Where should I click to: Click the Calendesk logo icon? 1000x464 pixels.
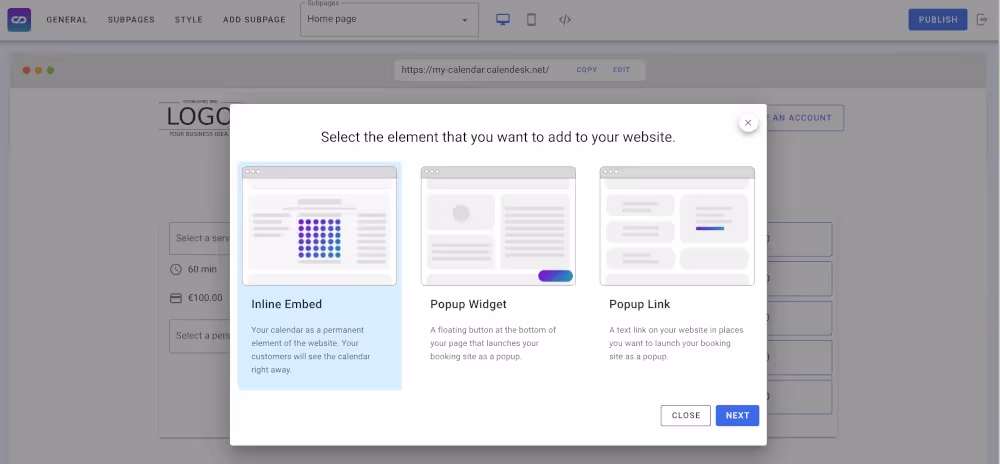pos(19,20)
